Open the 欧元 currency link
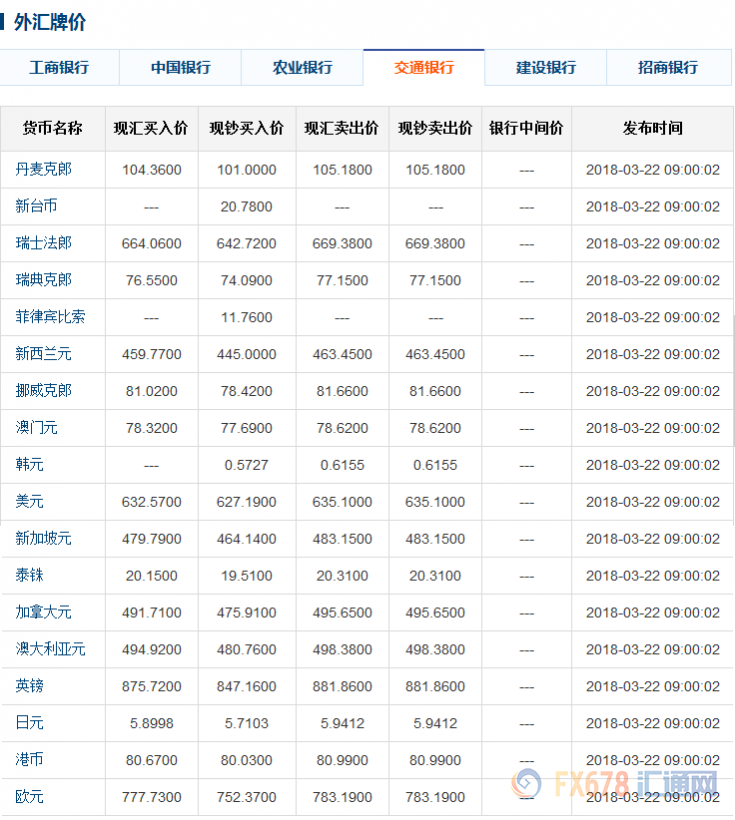Image resolution: width=735 pixels, height=820 pixels. 29,797
